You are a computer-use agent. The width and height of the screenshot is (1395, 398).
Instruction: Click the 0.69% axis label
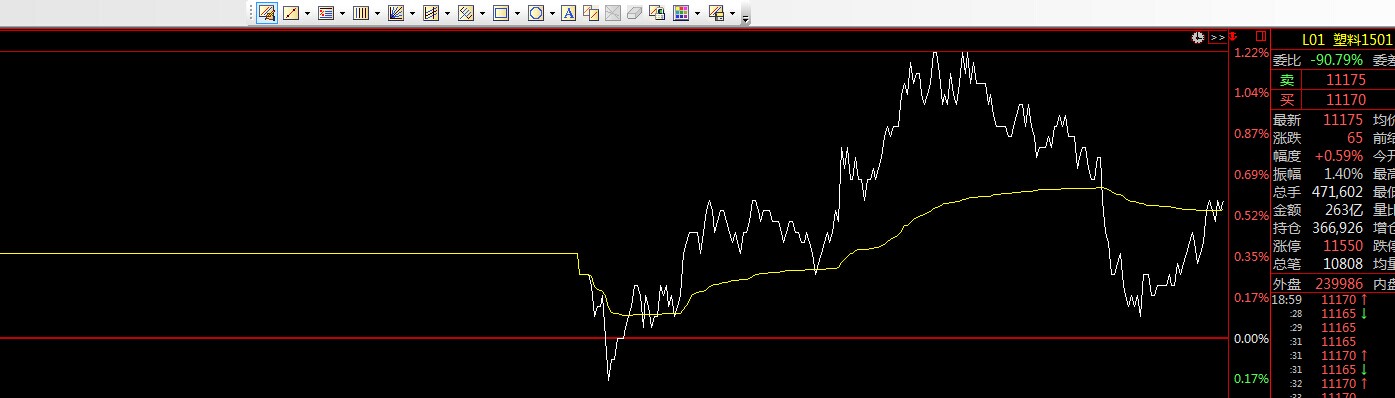tap(1250, 175)
